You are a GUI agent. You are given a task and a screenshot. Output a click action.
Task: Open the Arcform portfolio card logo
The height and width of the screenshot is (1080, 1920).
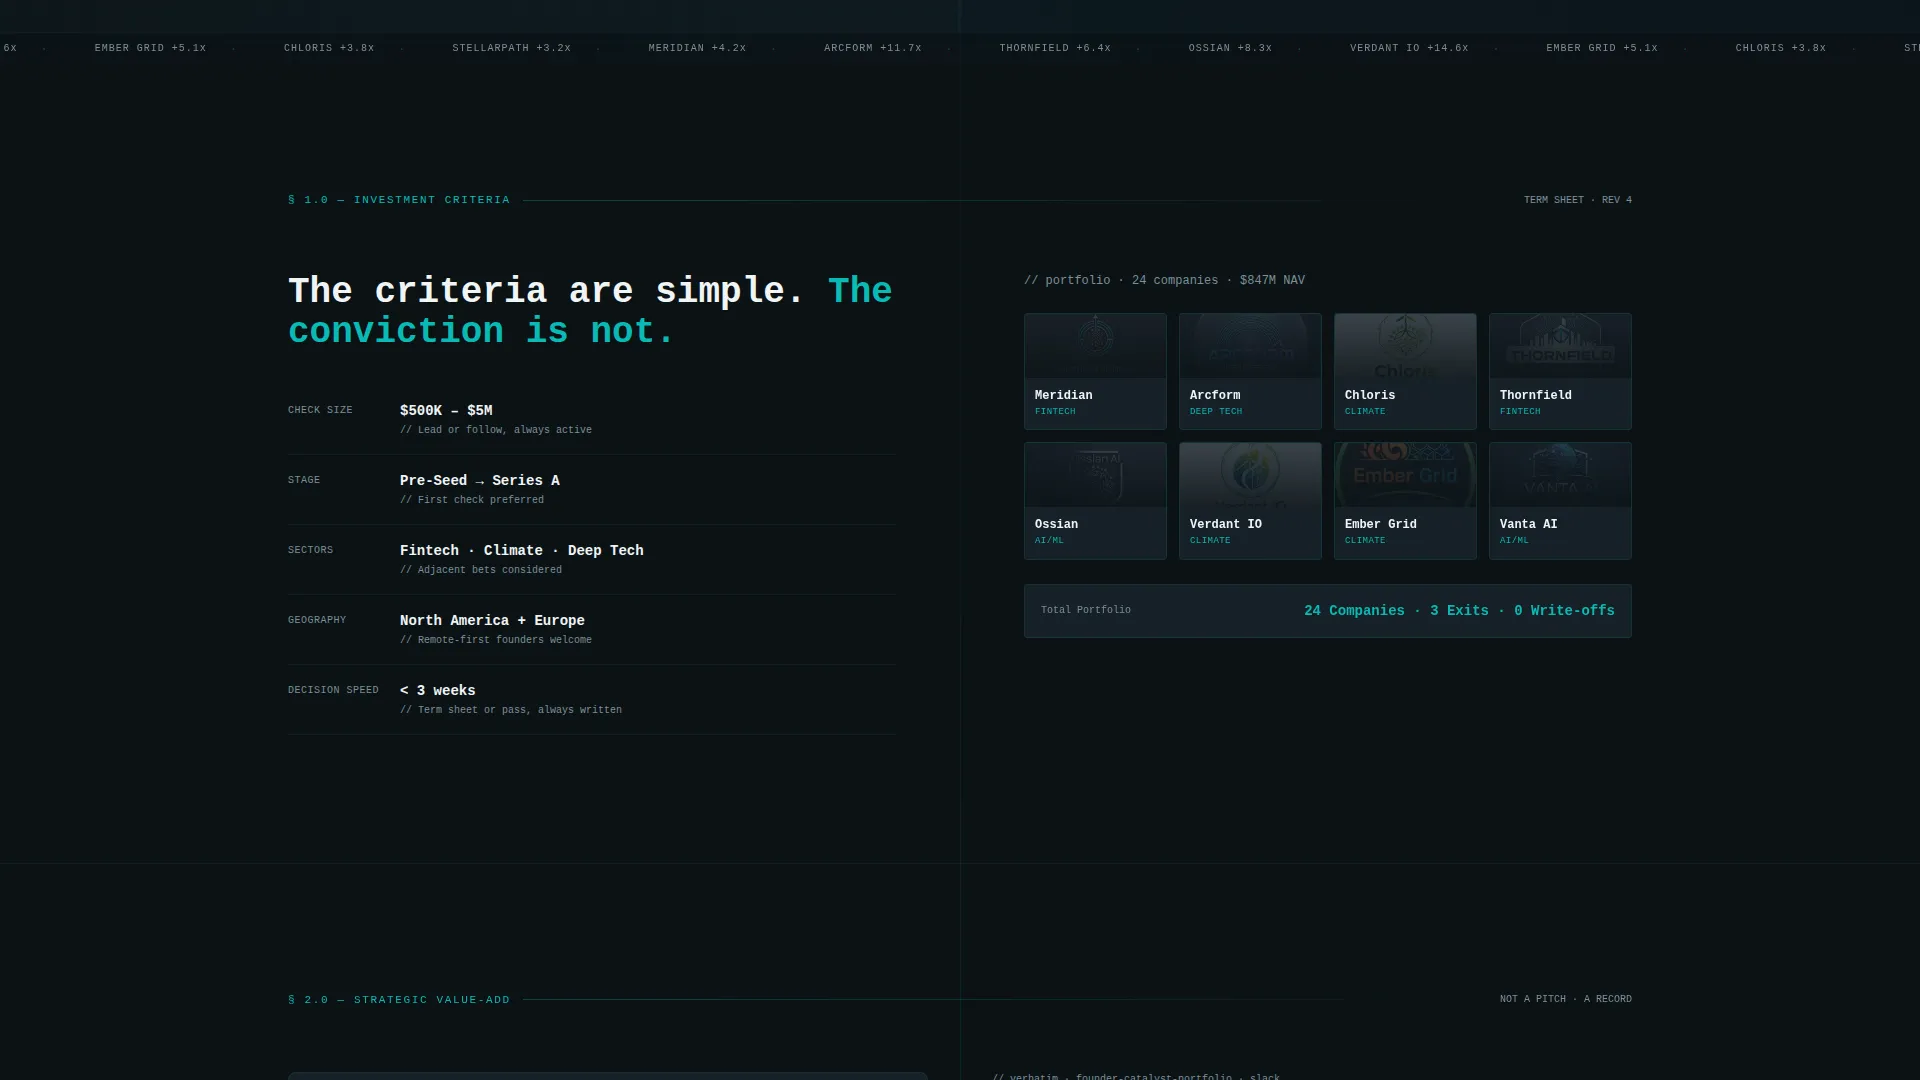coord(1250,346)
